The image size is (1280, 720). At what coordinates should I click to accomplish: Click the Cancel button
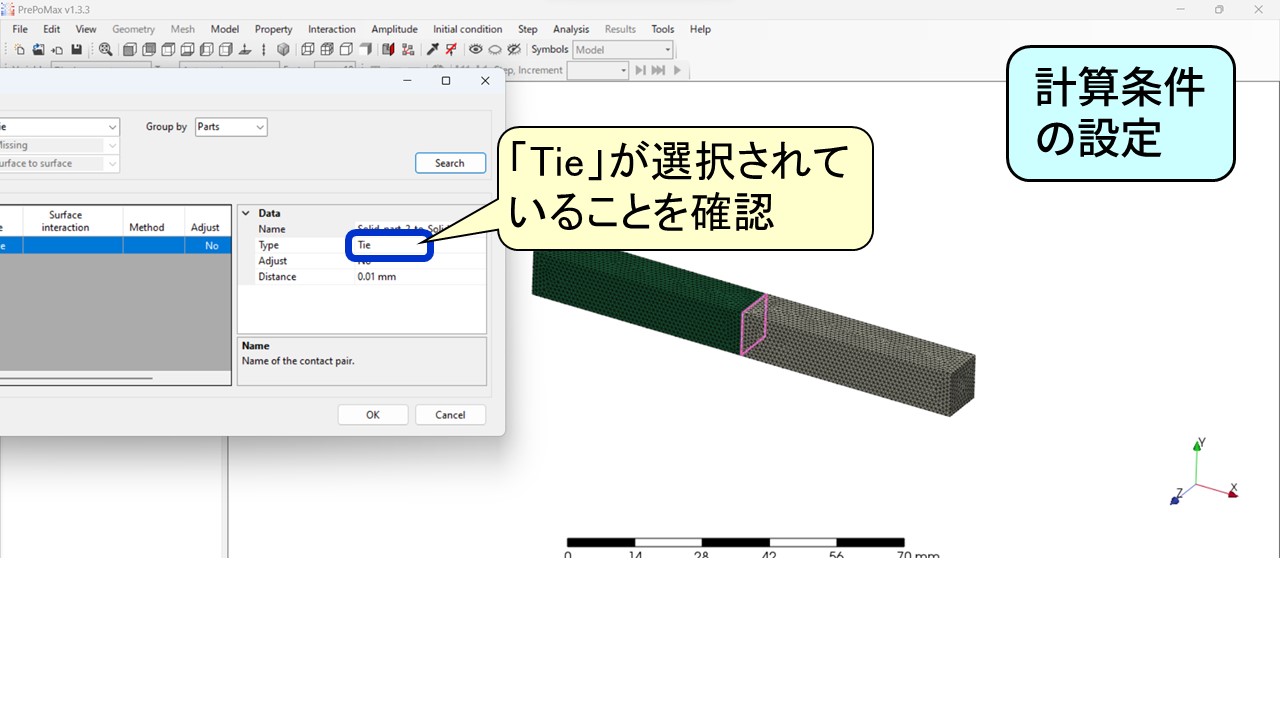tap(450, 415)
